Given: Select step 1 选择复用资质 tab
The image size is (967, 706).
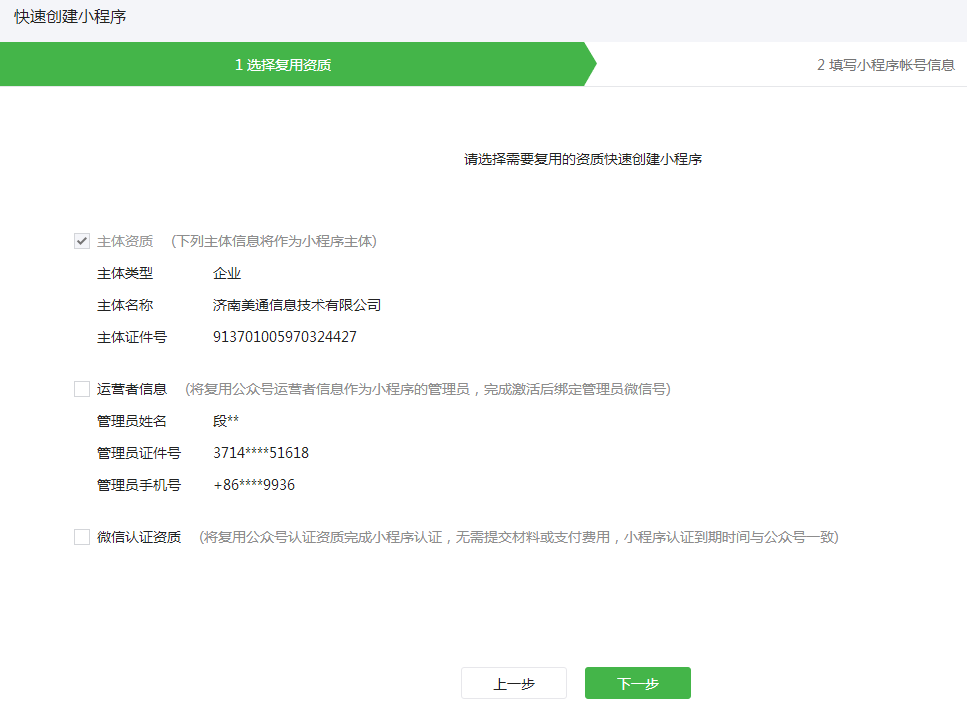Looking at the screenshot, I should pyautogui.click(x=283, y=65).
